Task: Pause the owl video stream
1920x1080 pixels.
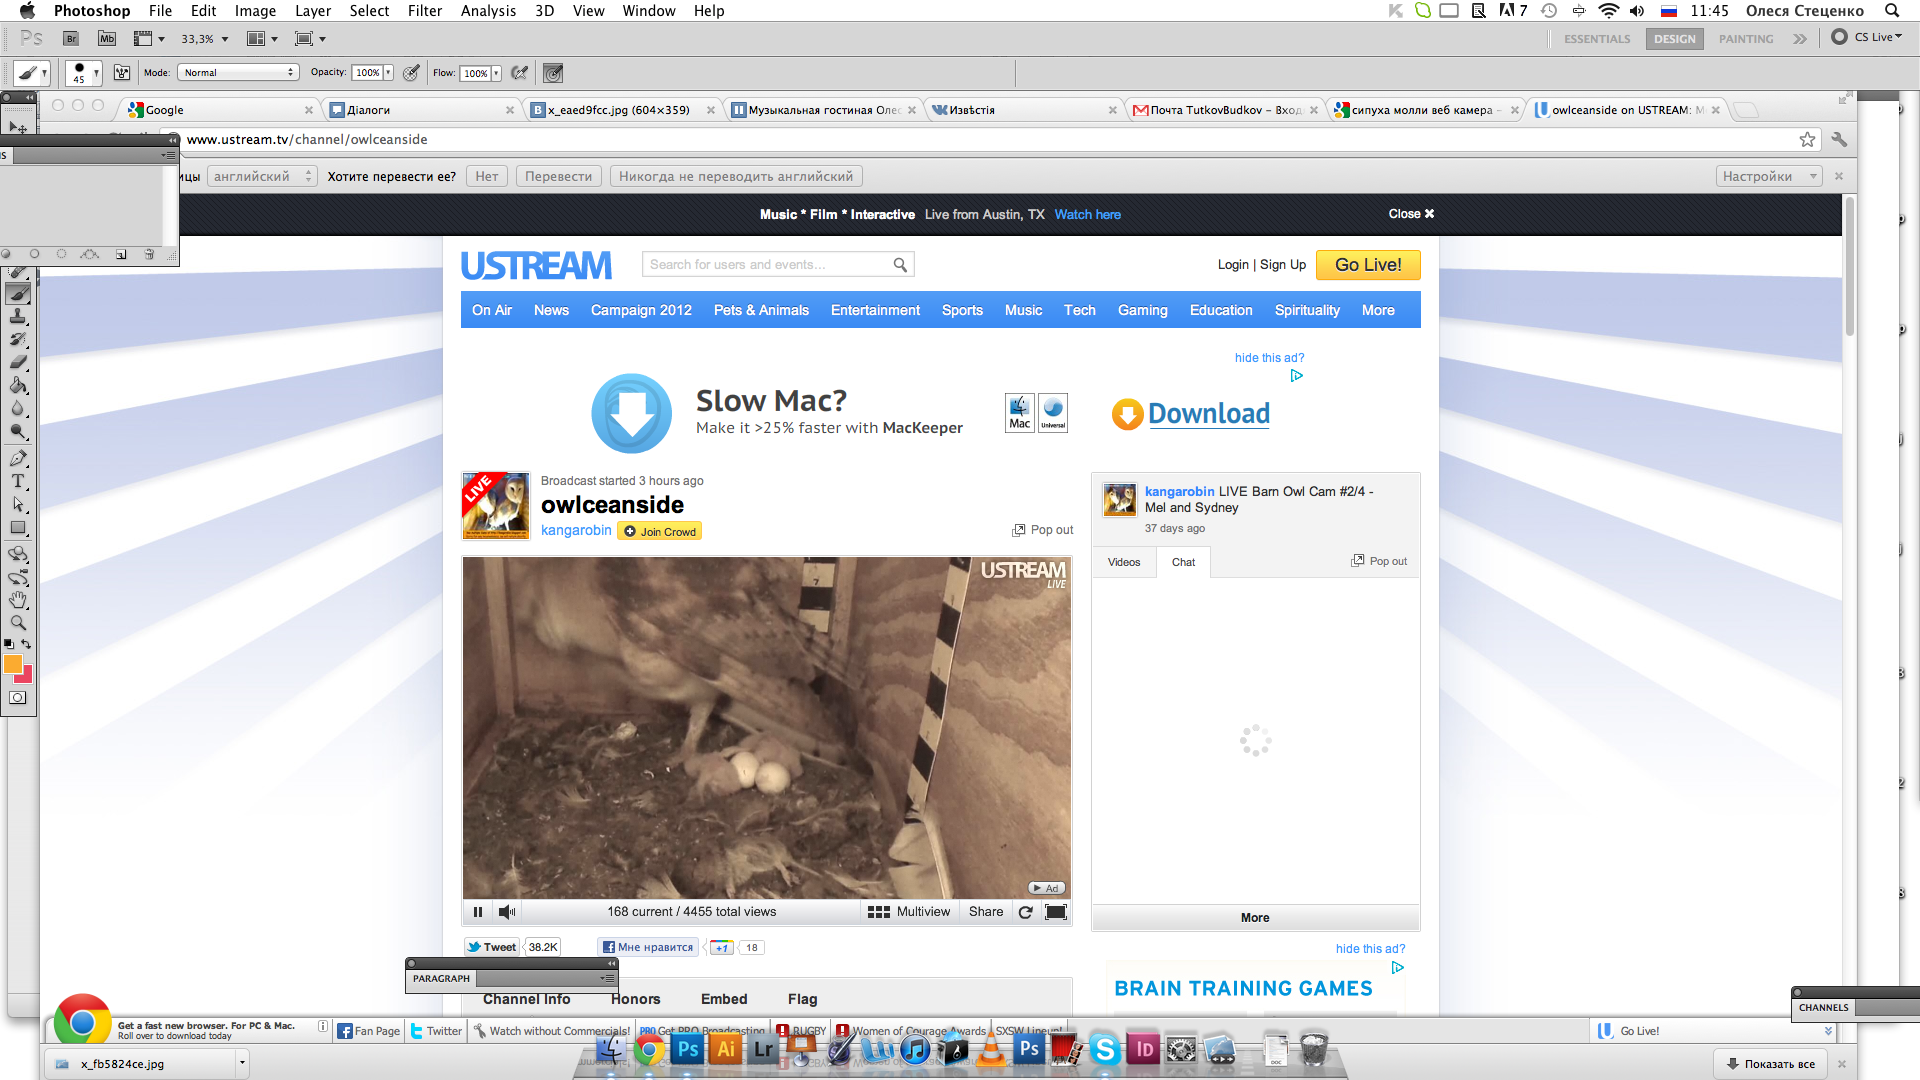Action: pos(478,912)
